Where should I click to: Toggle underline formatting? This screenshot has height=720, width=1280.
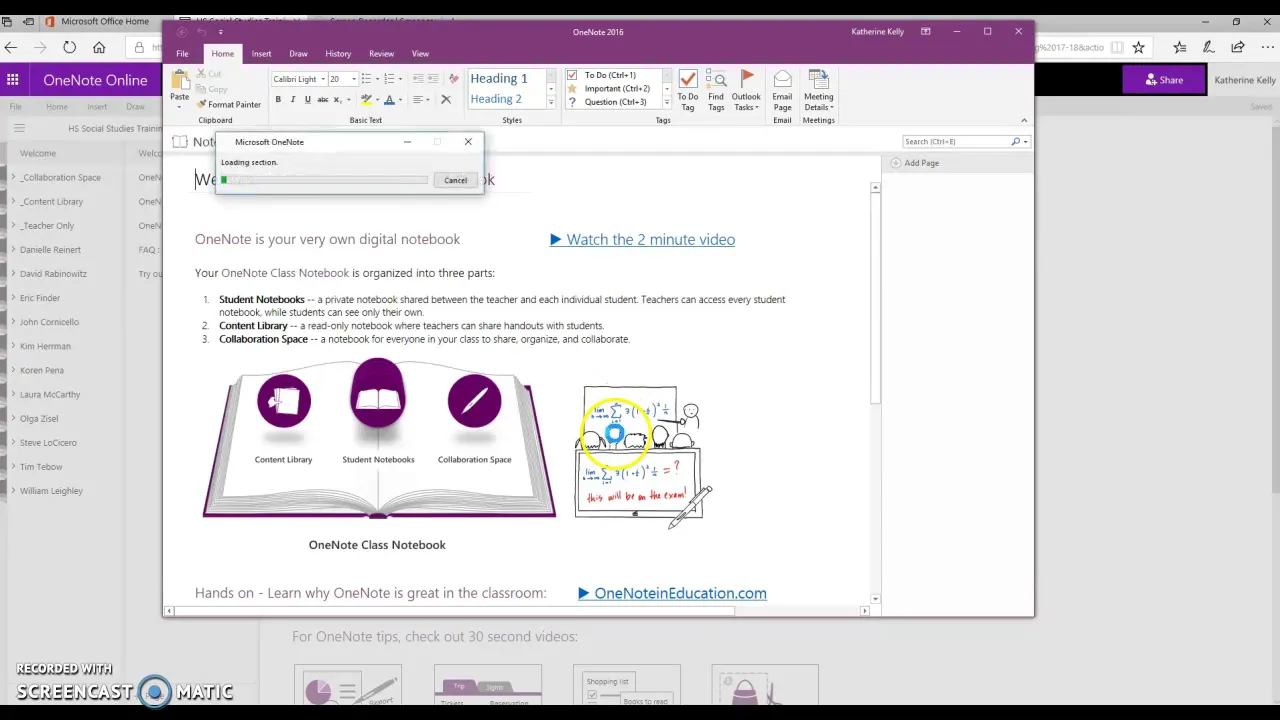[x=307, y=99]
